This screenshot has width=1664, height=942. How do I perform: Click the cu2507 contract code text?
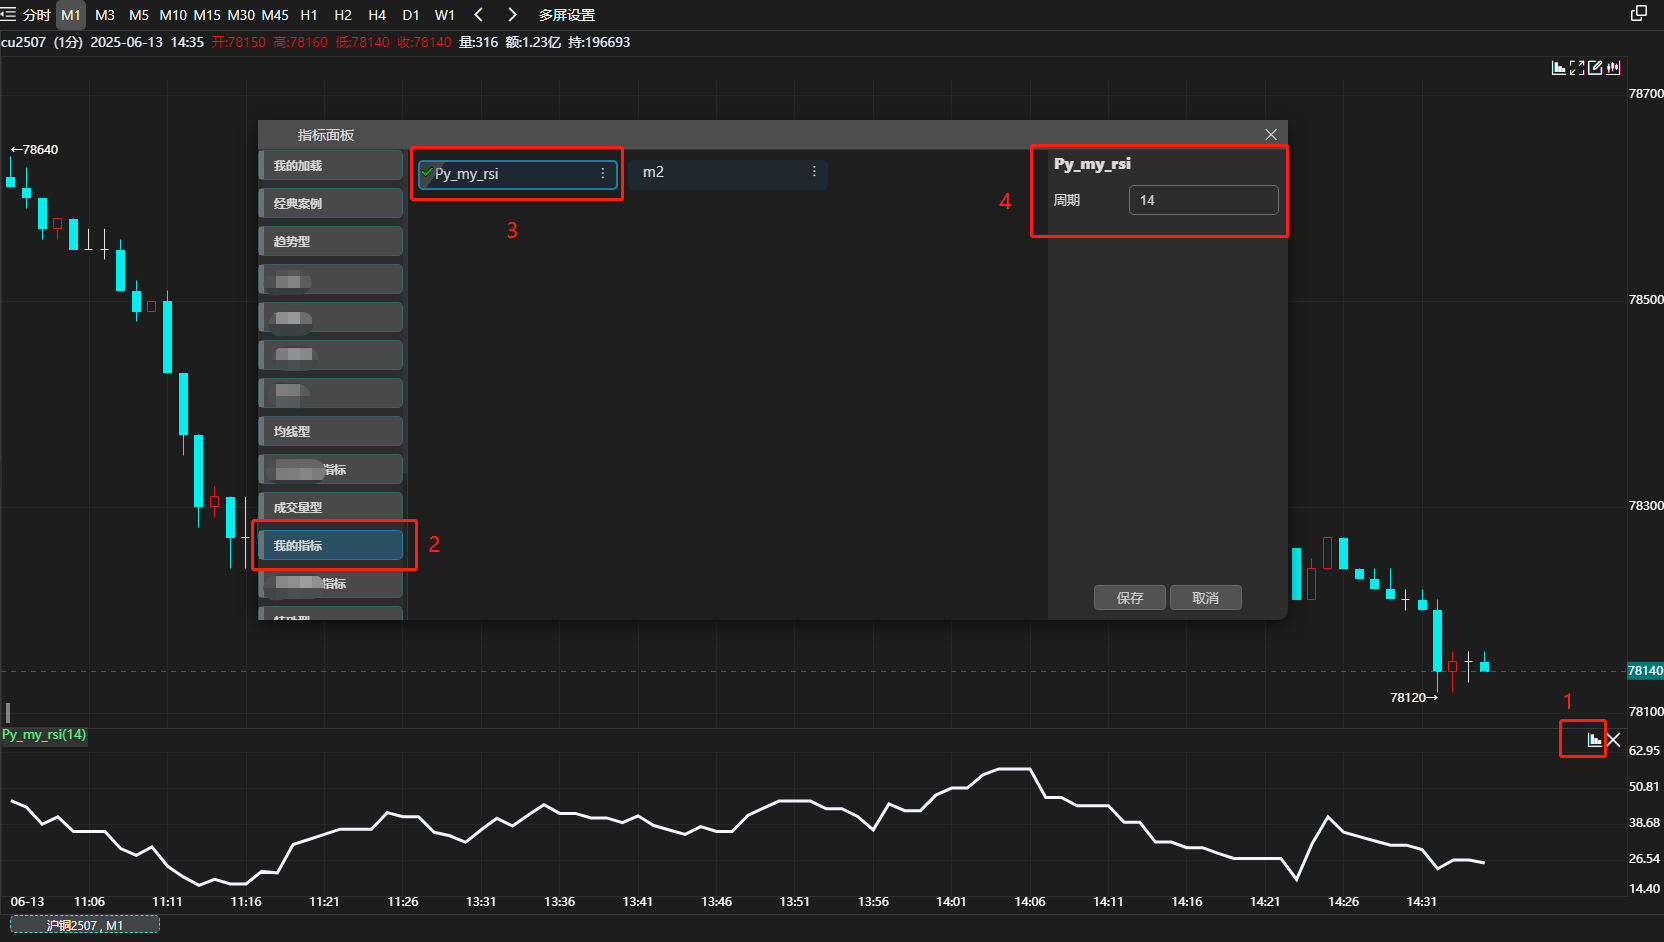tap(24, 42)
